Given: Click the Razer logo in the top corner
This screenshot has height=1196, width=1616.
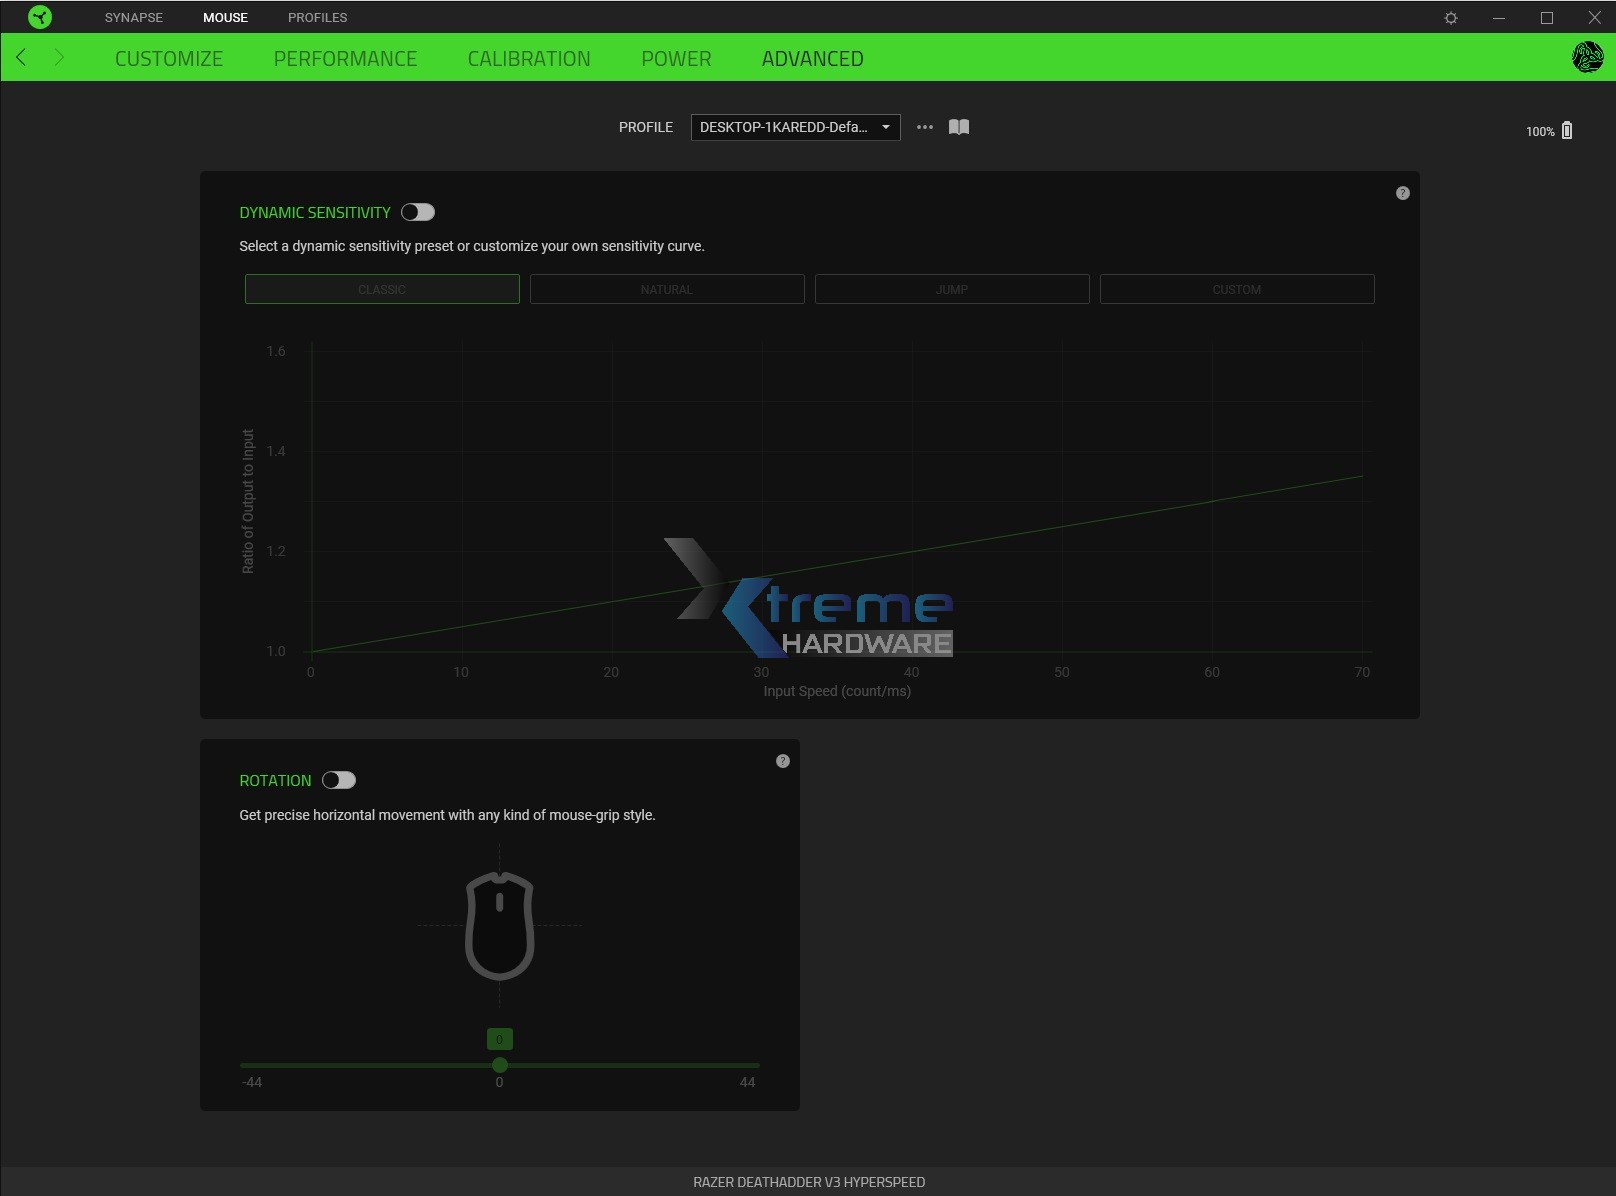Looking at the screenshot, I should coord(39,17).
